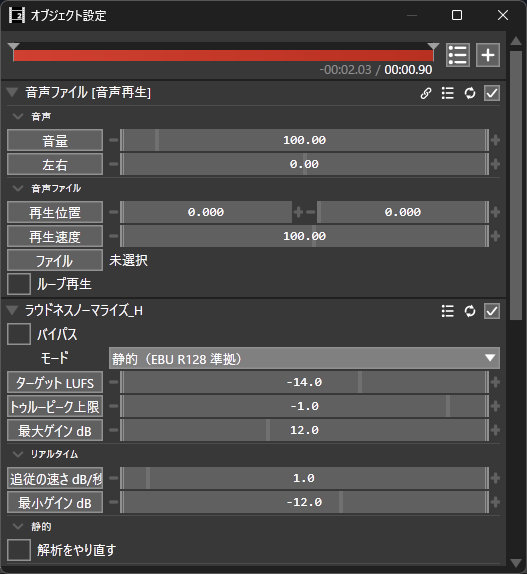The image size is (527, 574).
Task: Click the 追従の速さ dB/秒 parameter button
Action: pos(55,478)
